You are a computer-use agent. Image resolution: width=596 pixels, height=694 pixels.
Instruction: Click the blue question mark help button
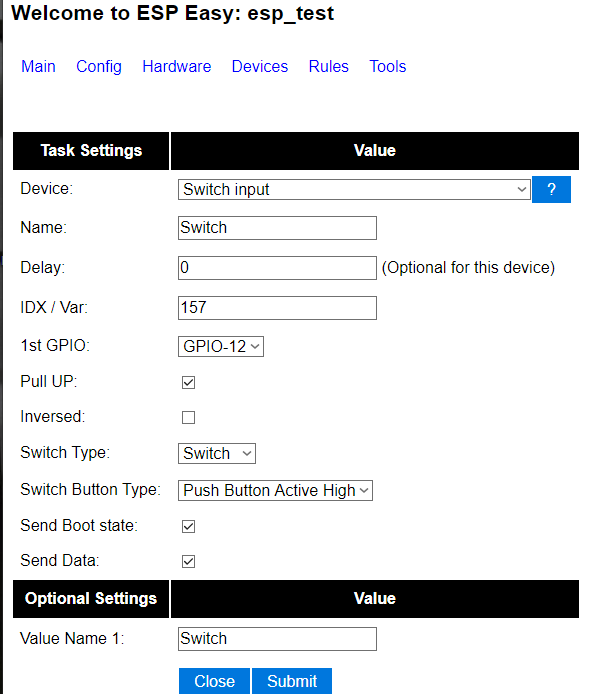551,189
